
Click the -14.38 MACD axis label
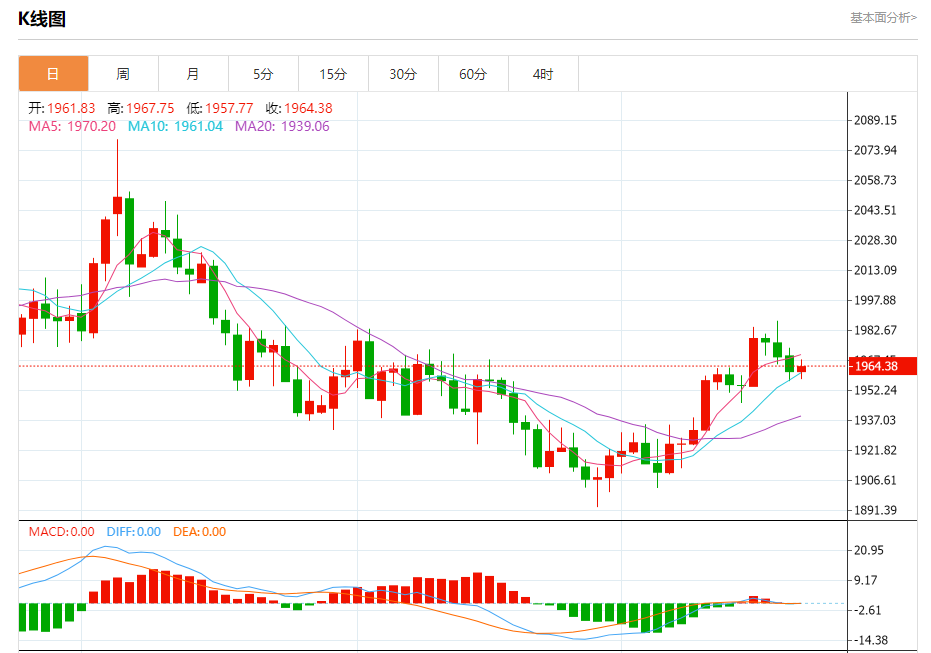tap(871, 640)
